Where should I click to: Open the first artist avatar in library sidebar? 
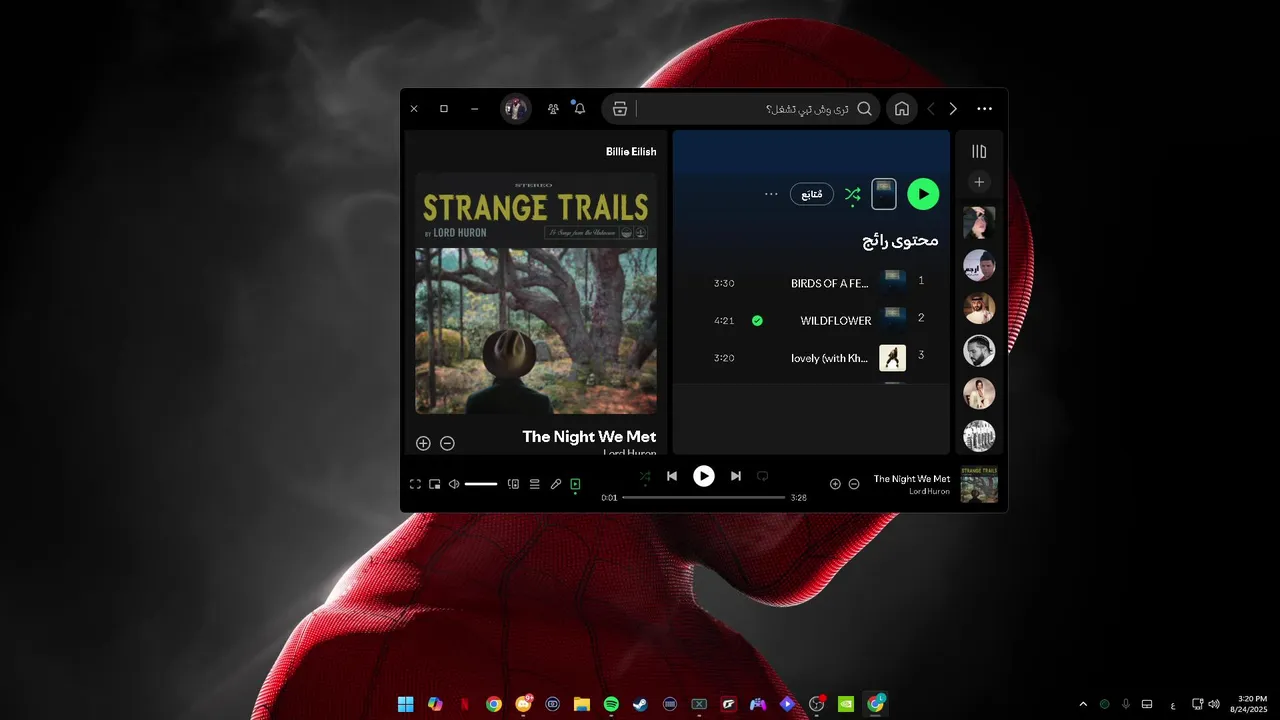point(979,223)
